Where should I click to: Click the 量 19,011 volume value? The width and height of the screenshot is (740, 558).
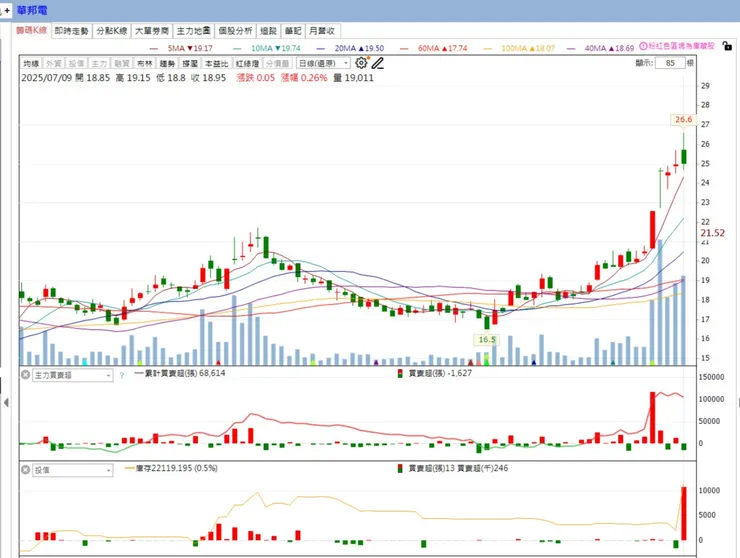click(x=353, y=78)
